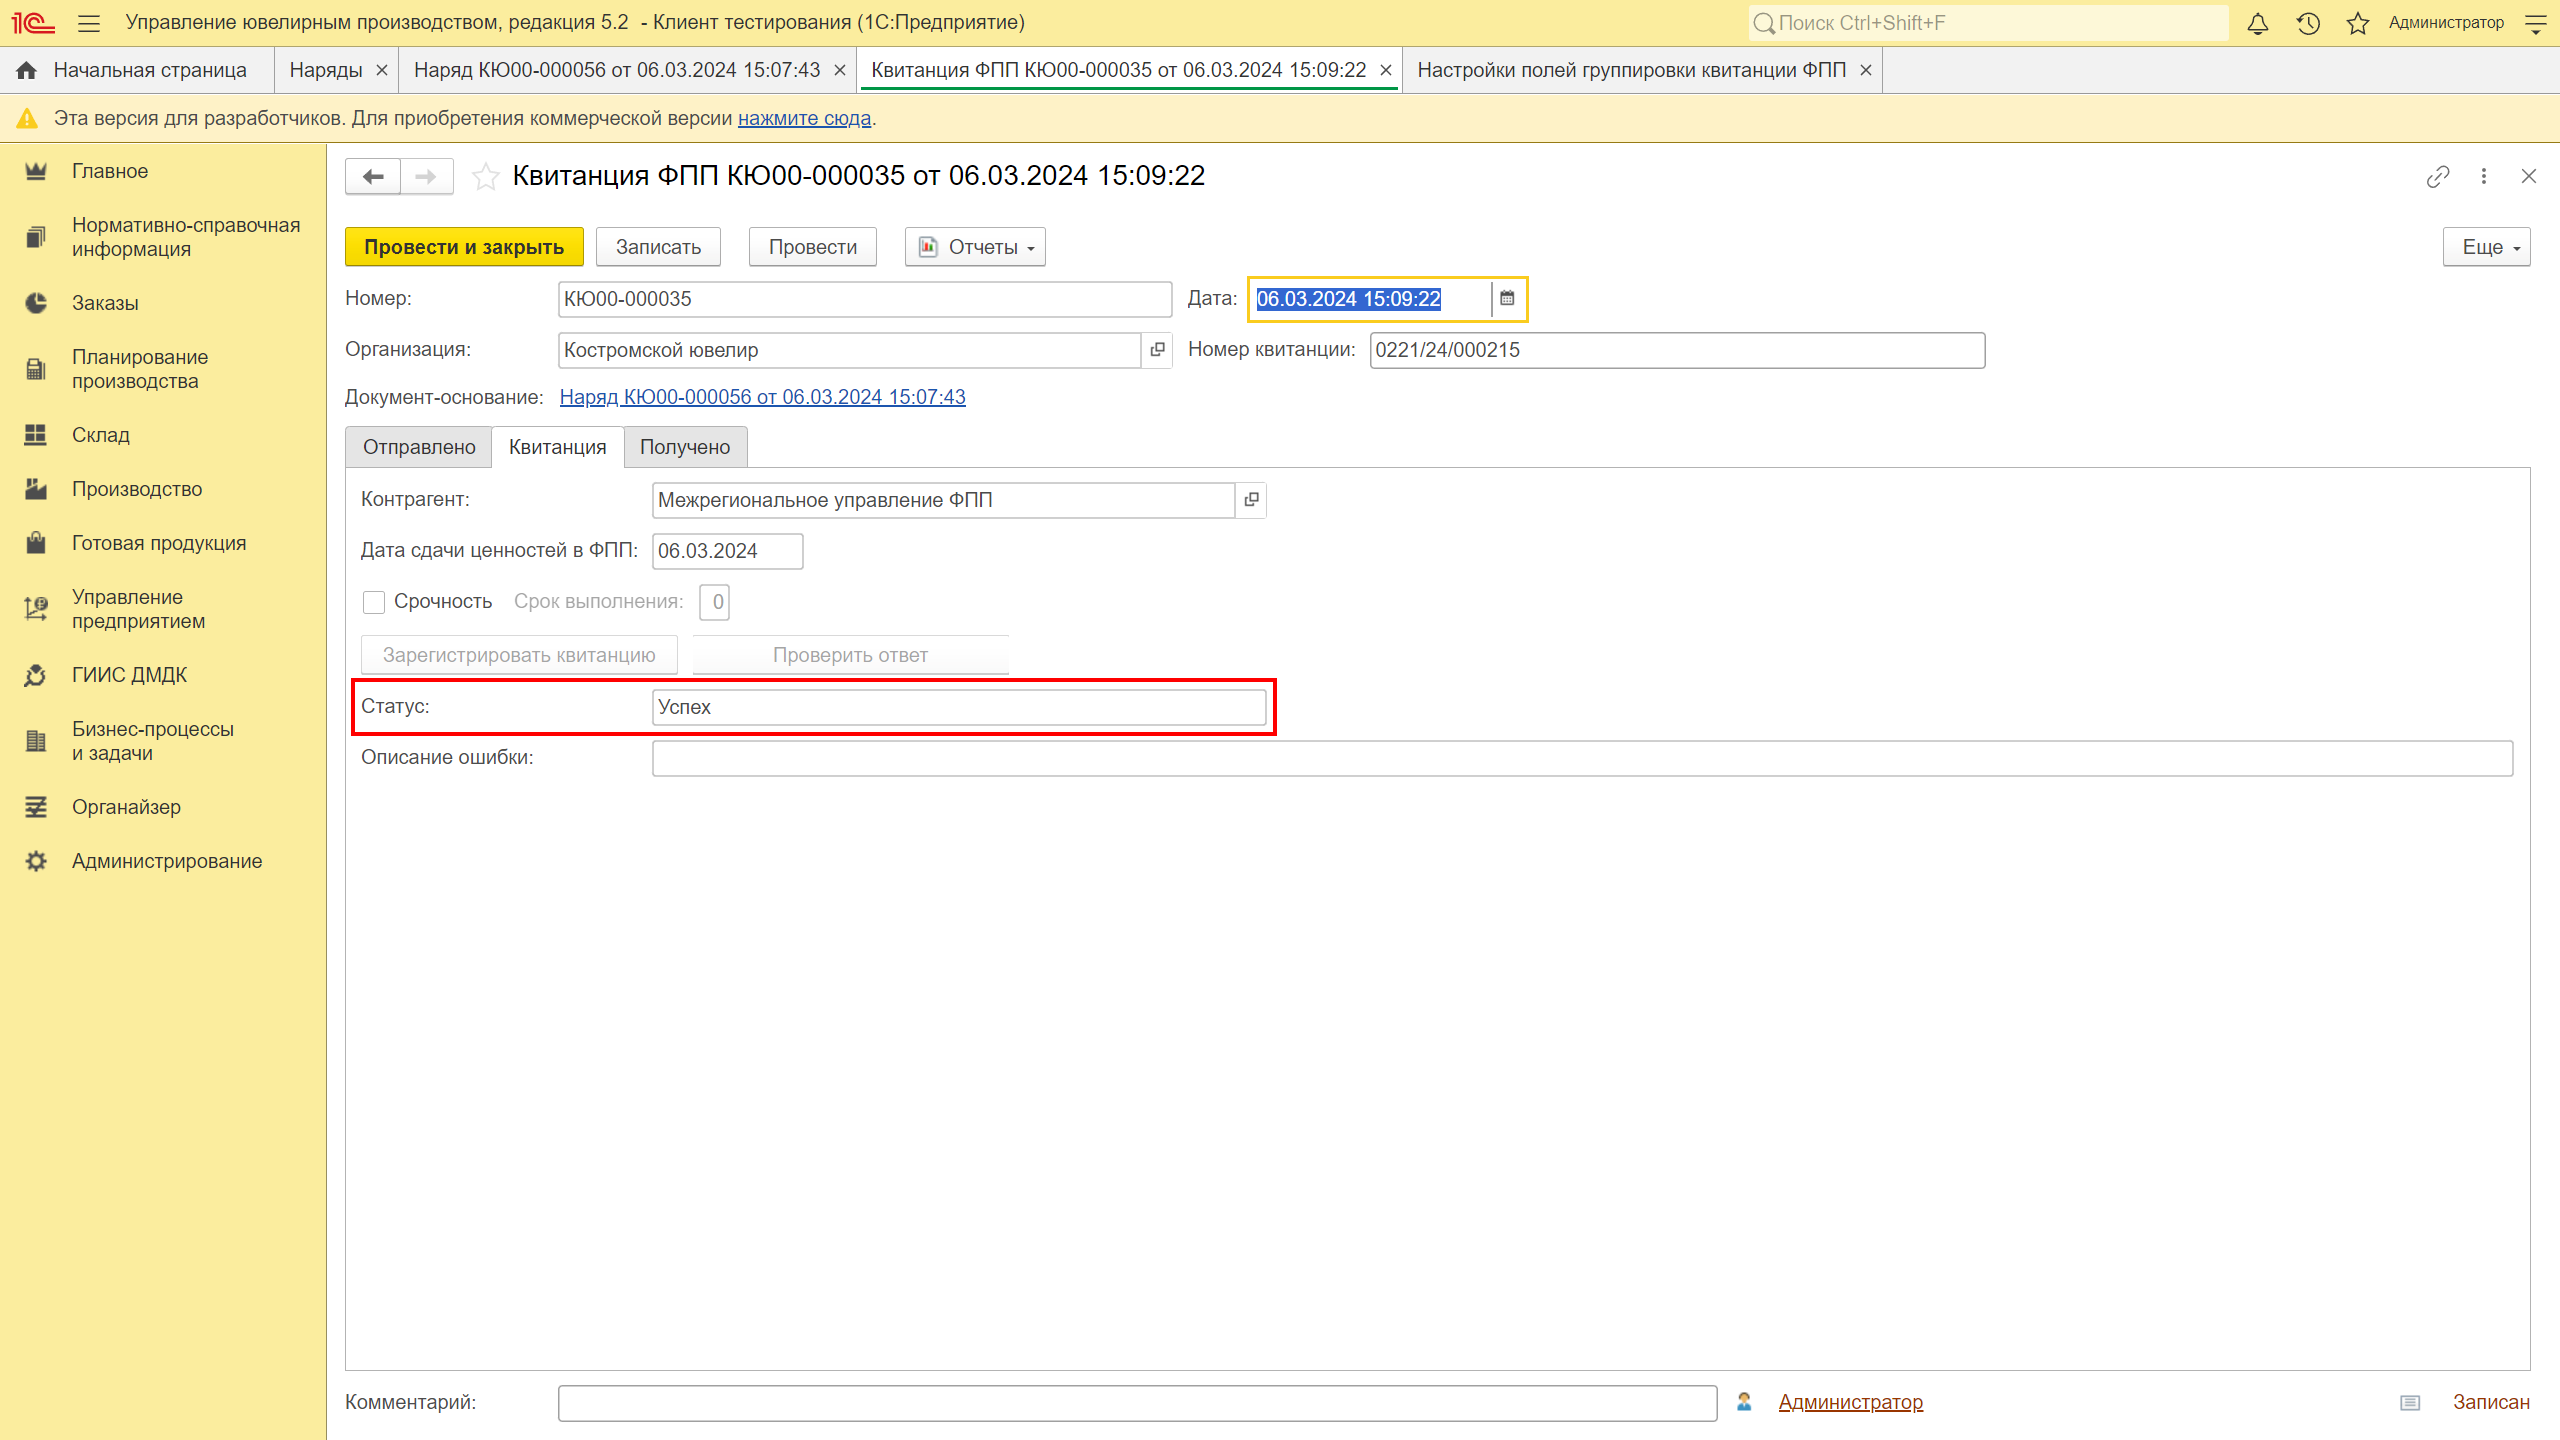Image resolution: width=2560 pixels, height=1440 pixels.
Task: Open the main hamburger menu
Action: pyautogui.click(x=89, y=23)
